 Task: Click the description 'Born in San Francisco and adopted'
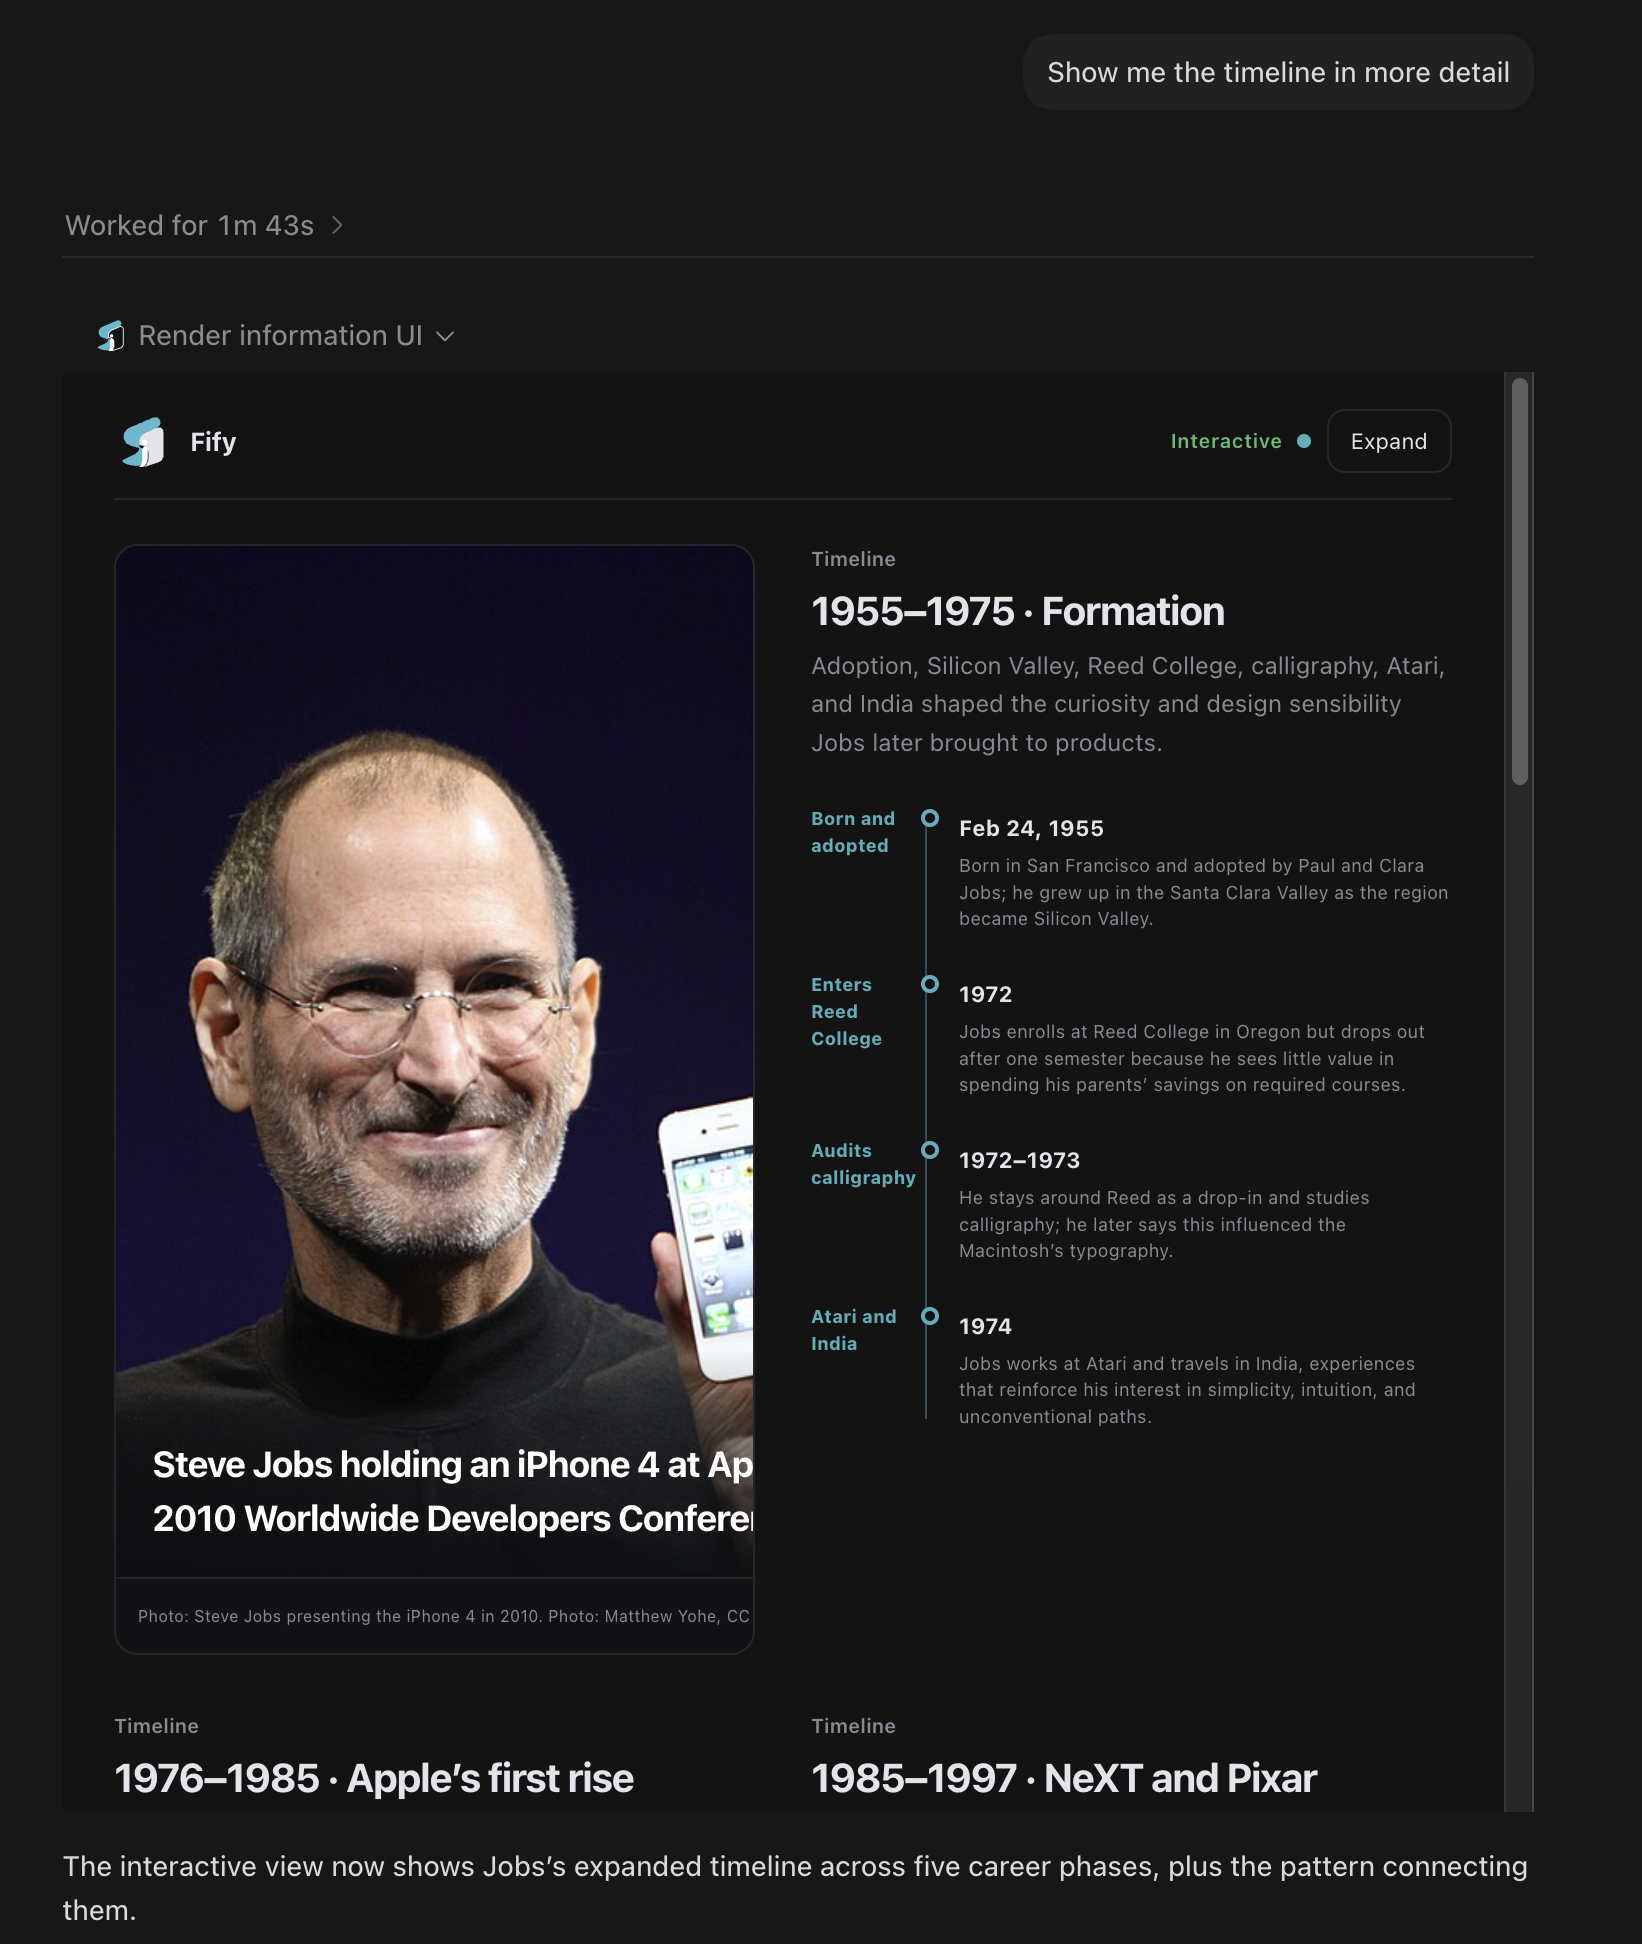[x=1203, y=893]
